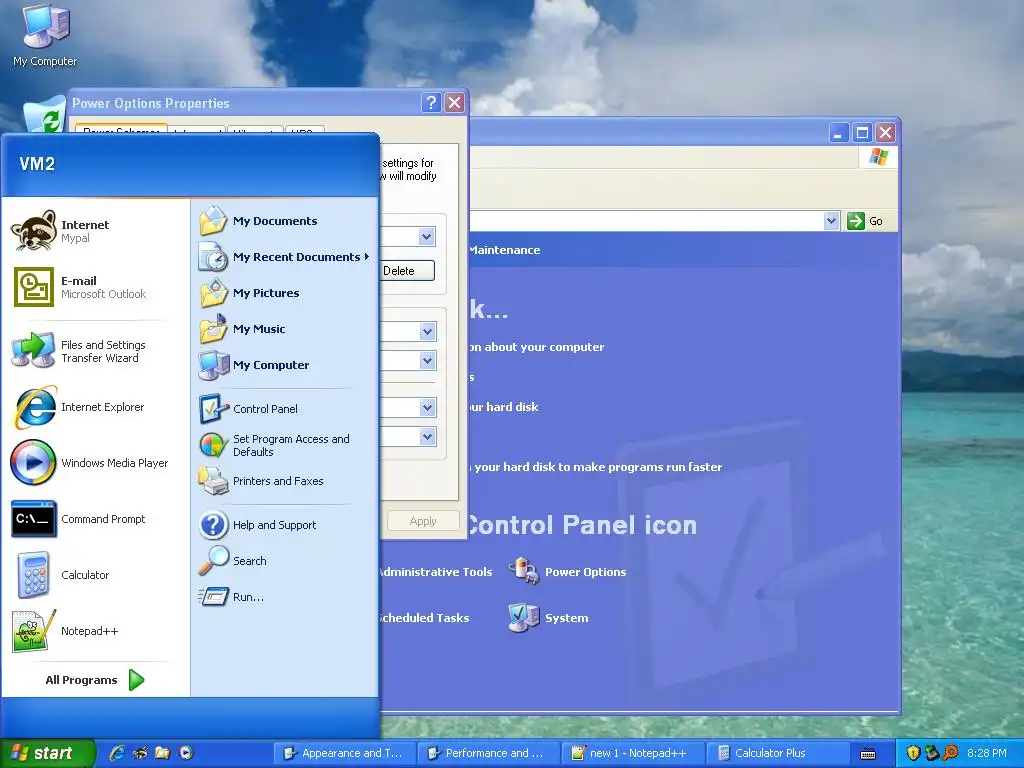Viewport: 1024px width, 768px height.
Task: Open Power Options Control Panel icon
Action: (x=568, y=571)
